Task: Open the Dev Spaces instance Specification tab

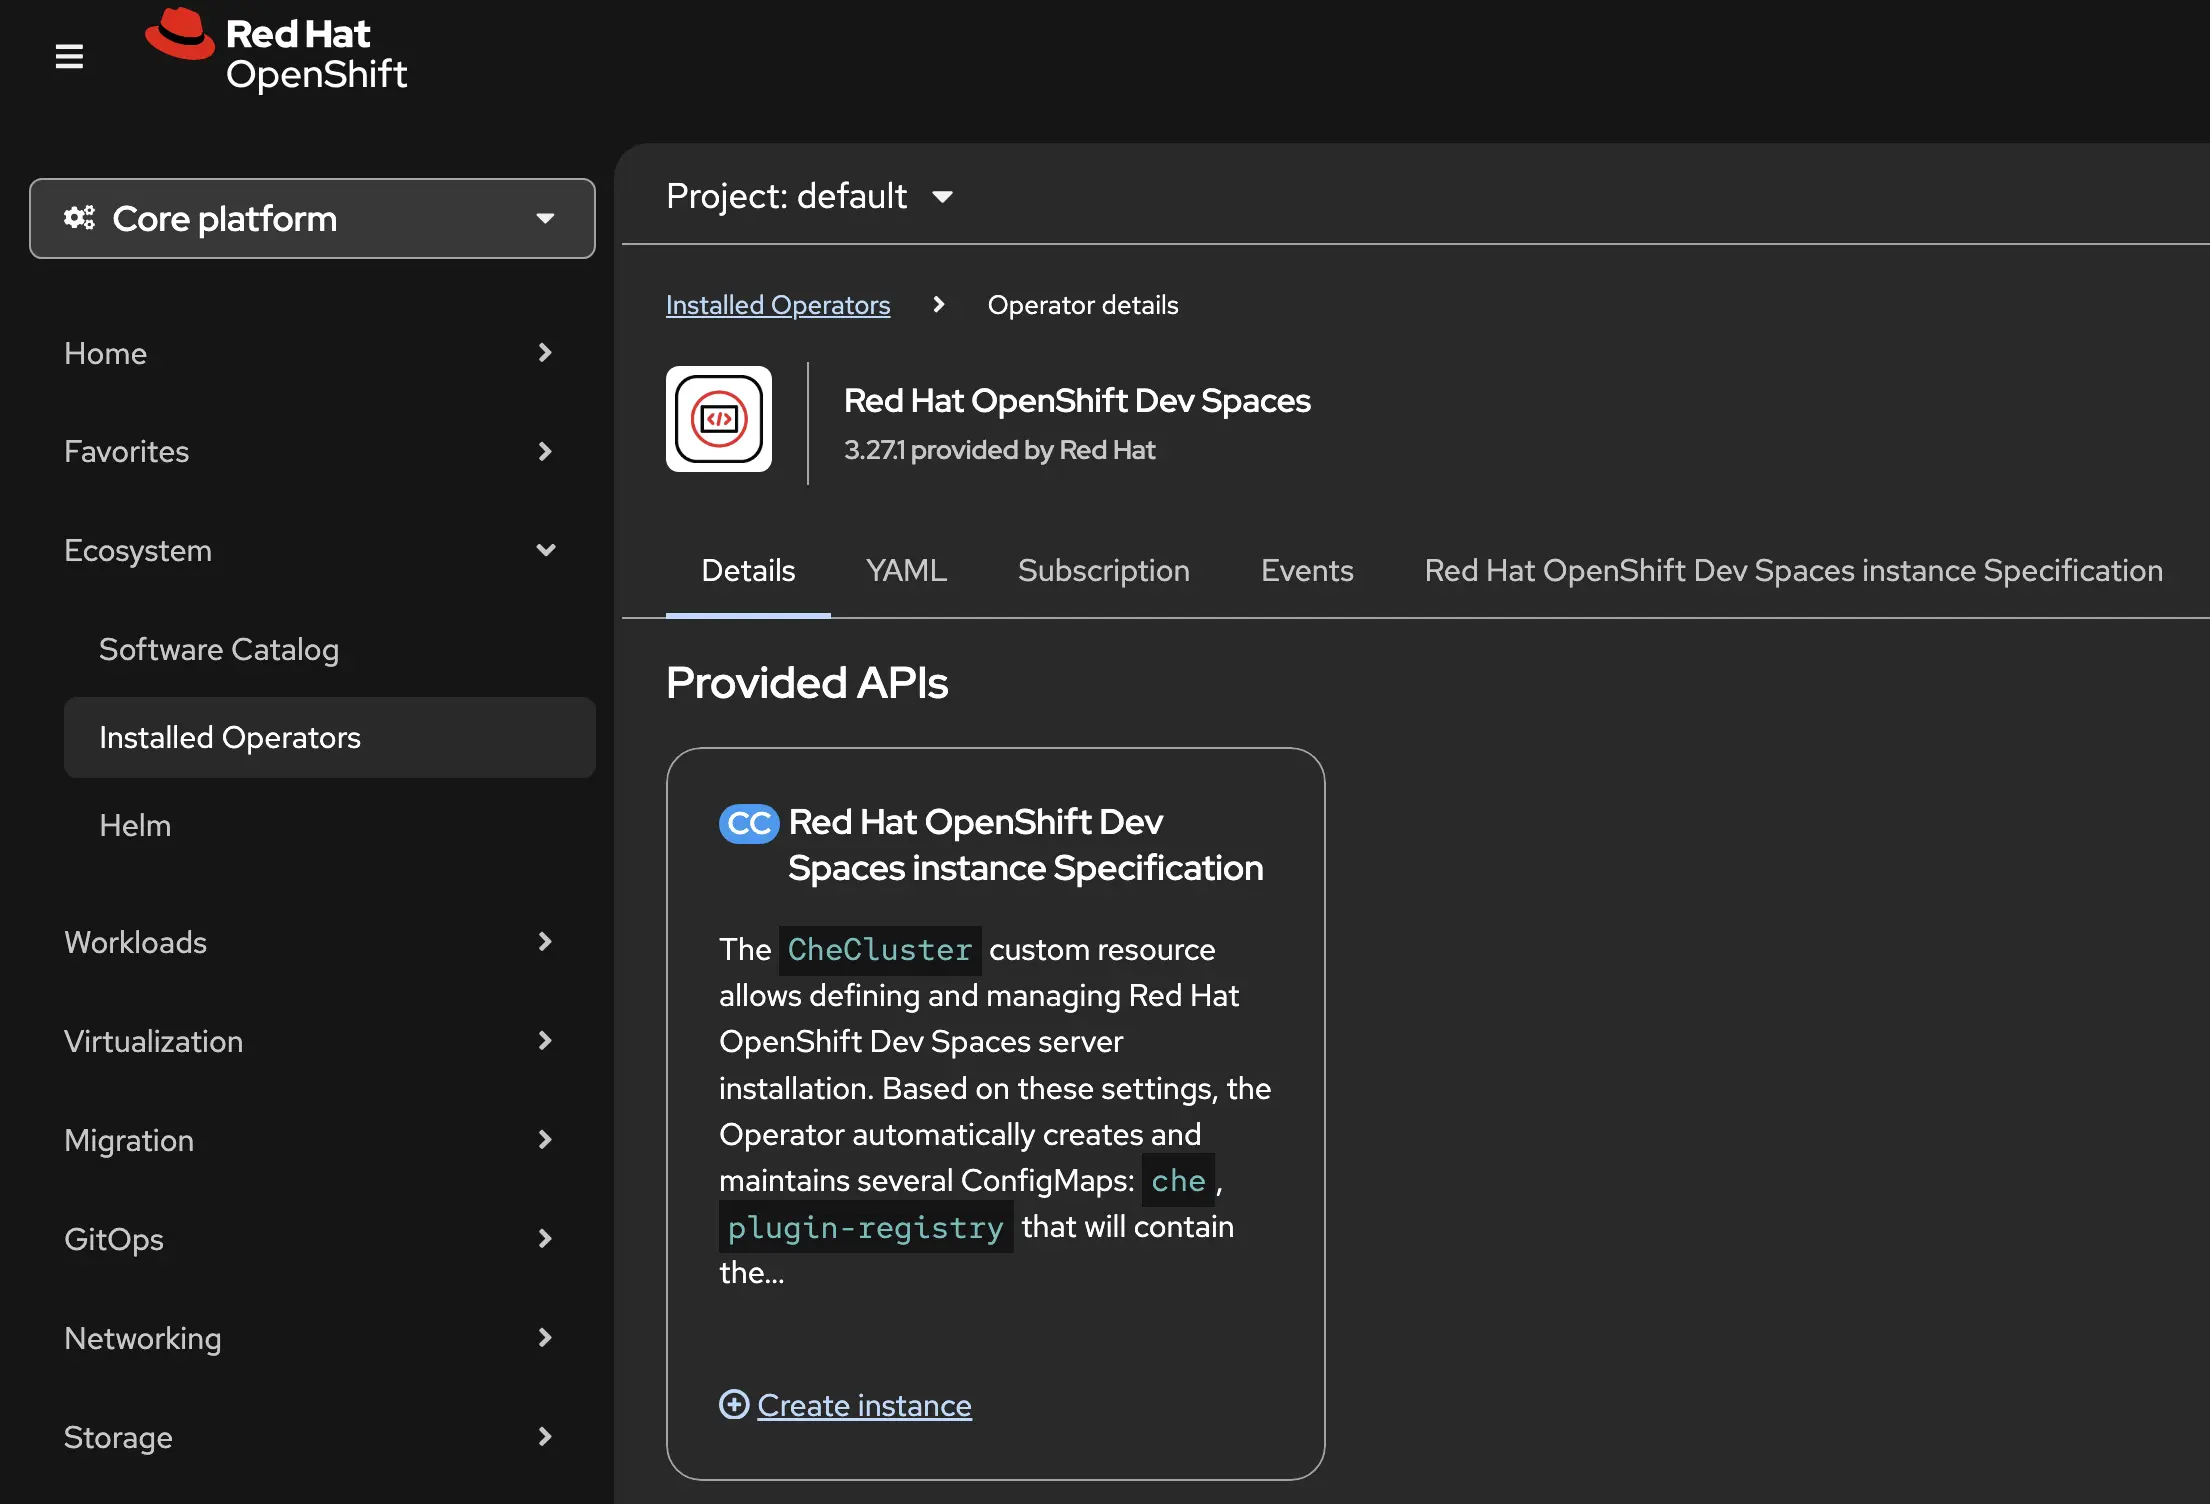Action: coord(1793,571)
